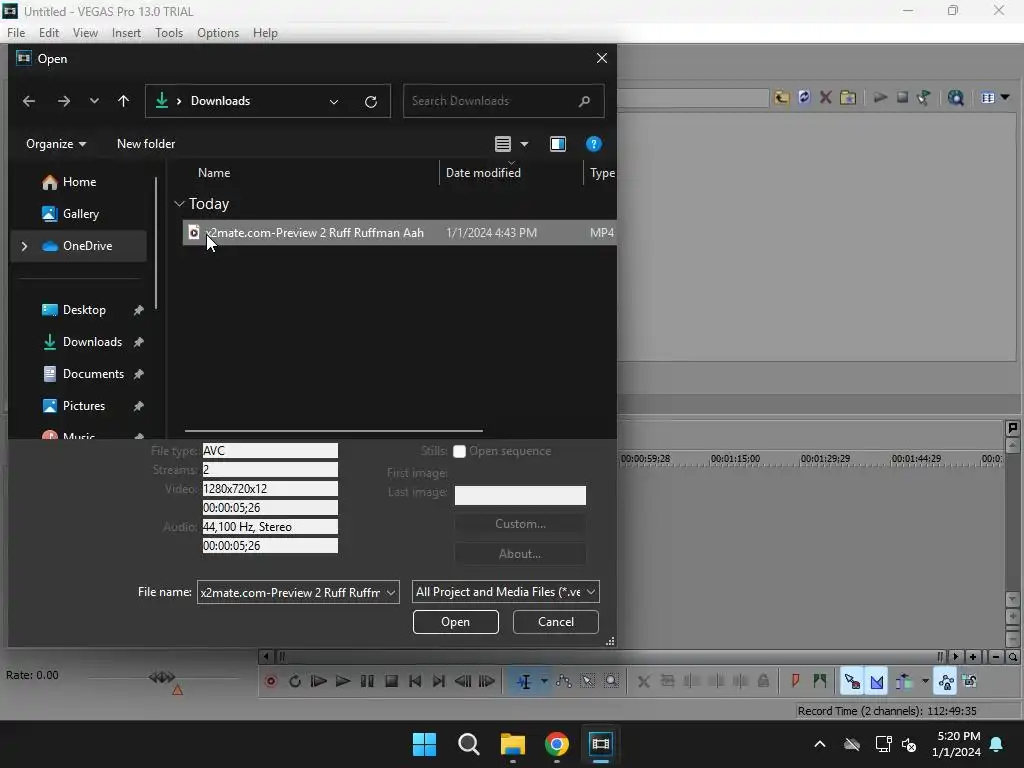Select the Selection Edit tool
Image resolution: width=1024 pixels, height=768 pixels.
click(588, 682)
